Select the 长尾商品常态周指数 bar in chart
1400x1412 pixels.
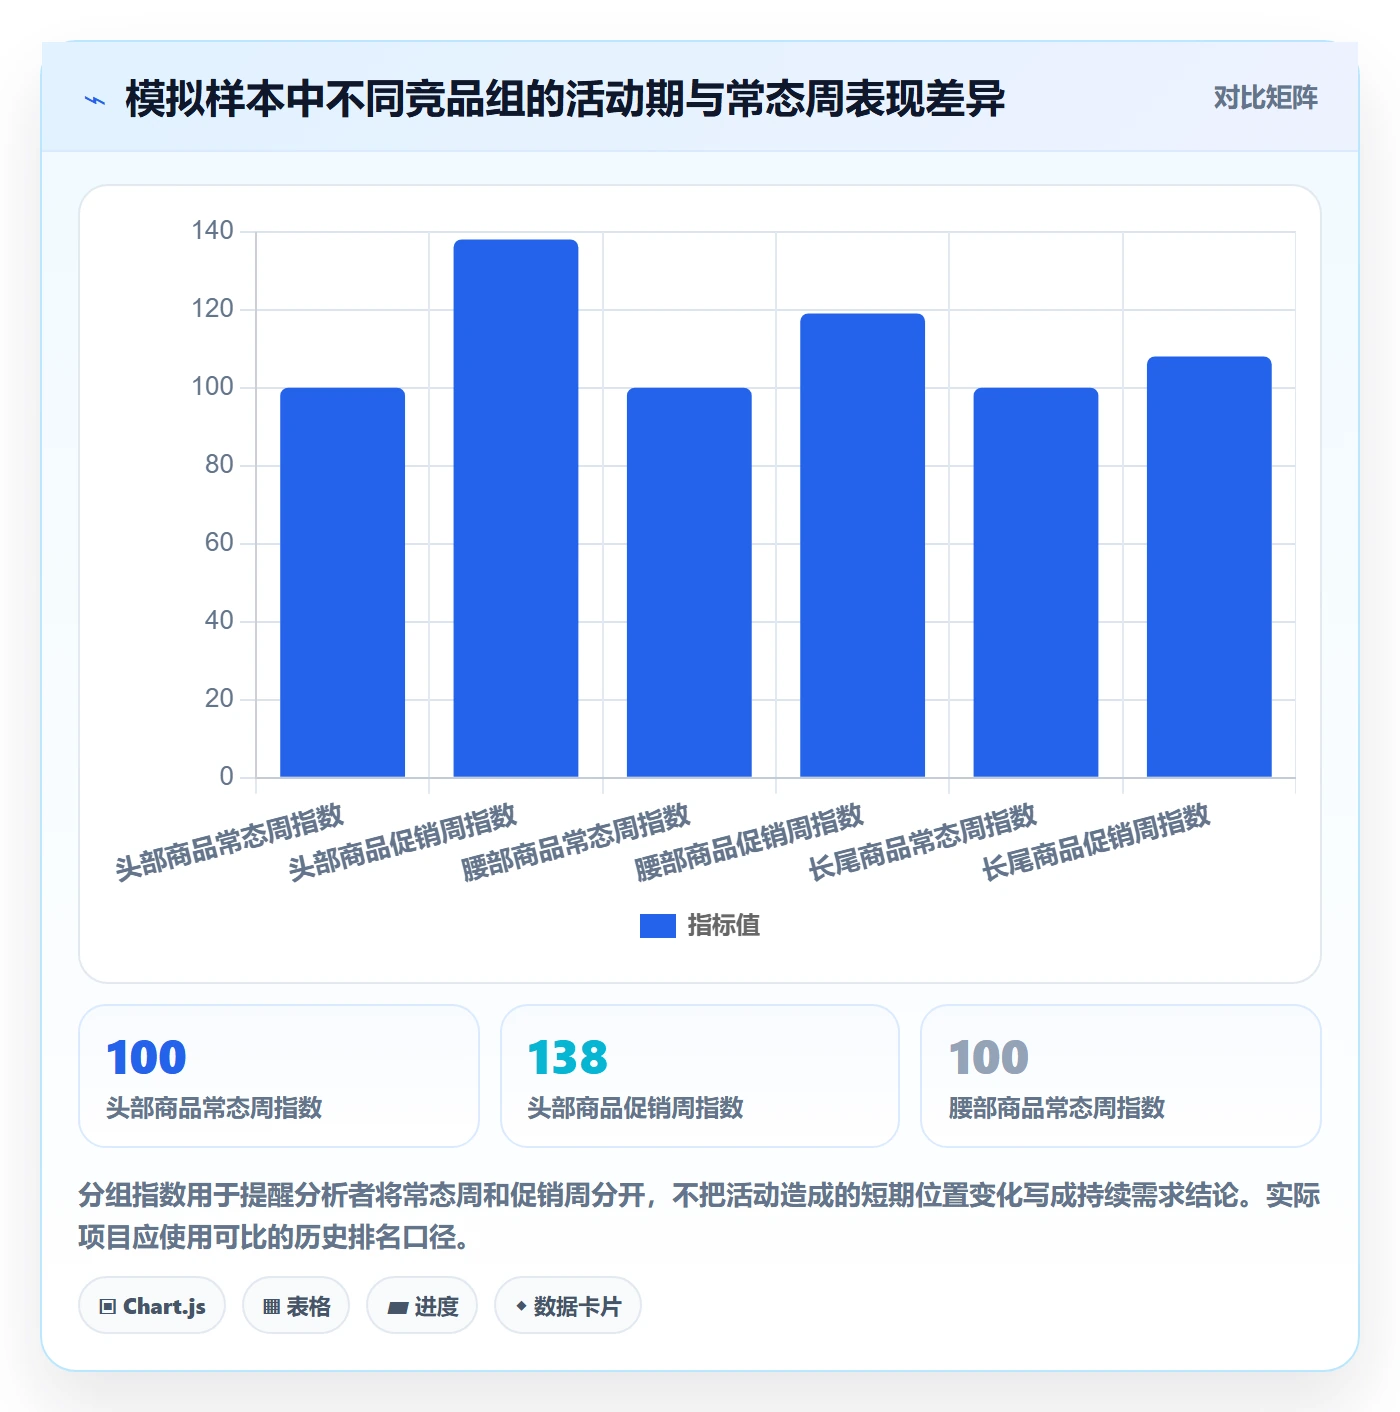1036,582
